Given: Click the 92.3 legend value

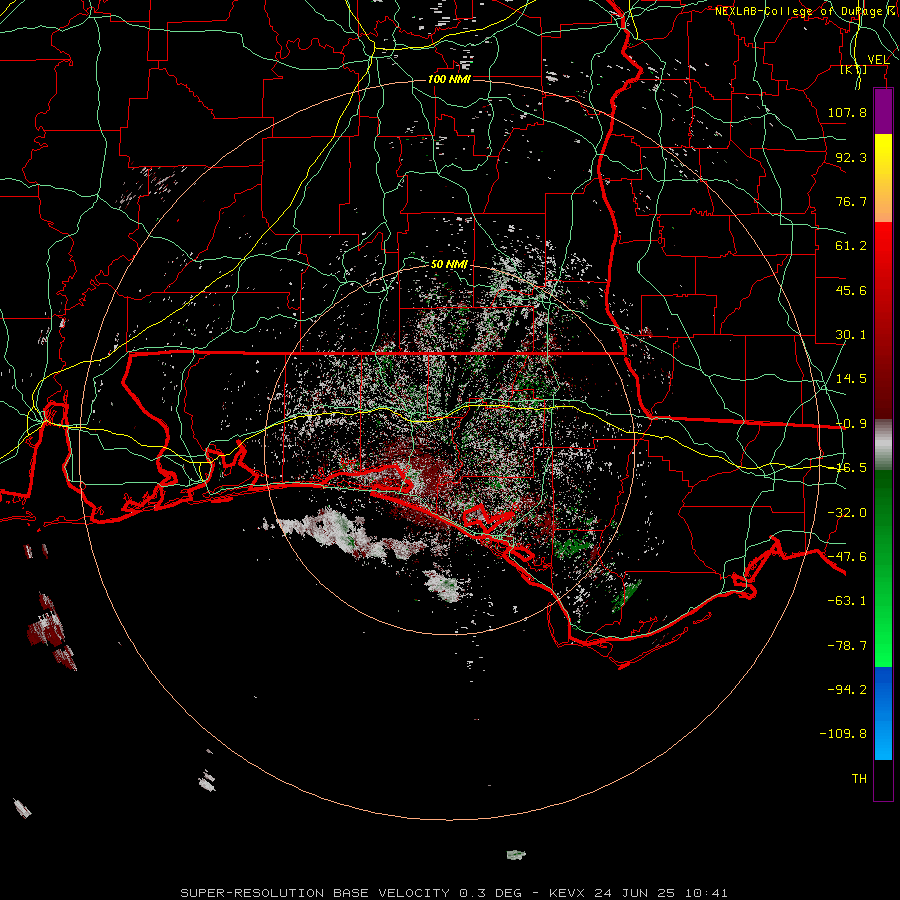Looking at the screenshot, I should (851, 157).
